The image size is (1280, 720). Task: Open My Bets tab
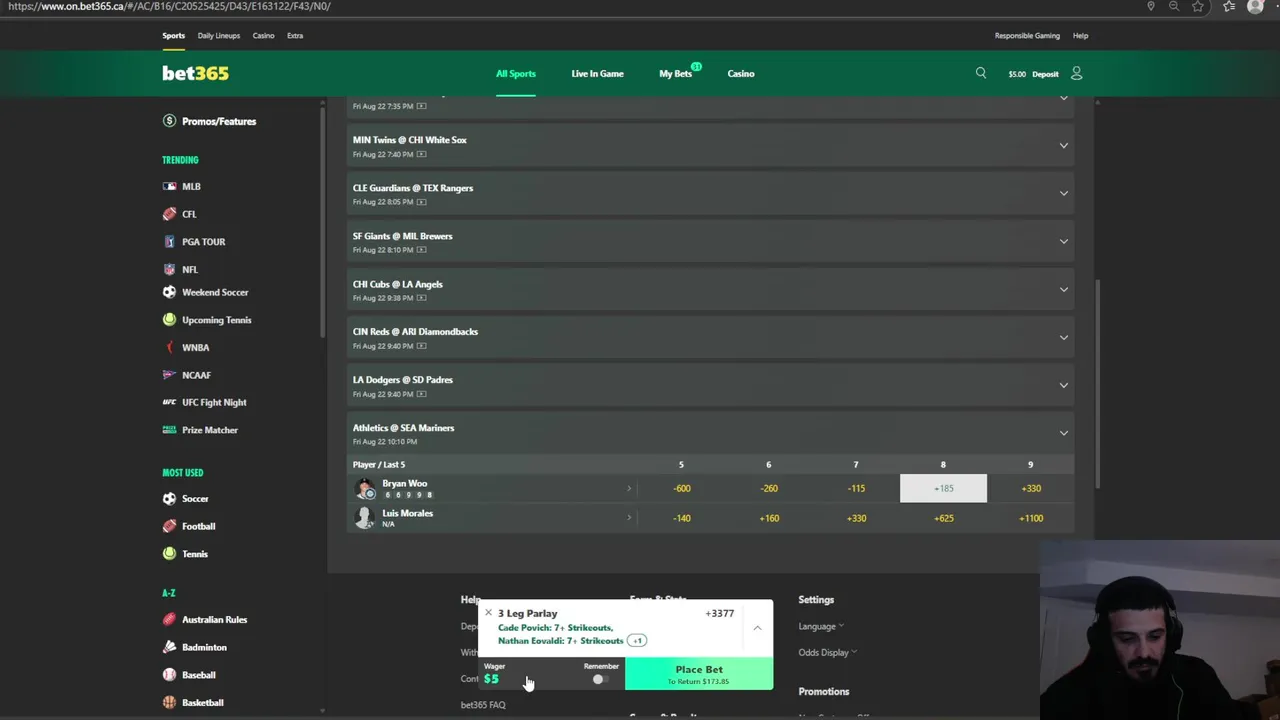click(675, 73)
